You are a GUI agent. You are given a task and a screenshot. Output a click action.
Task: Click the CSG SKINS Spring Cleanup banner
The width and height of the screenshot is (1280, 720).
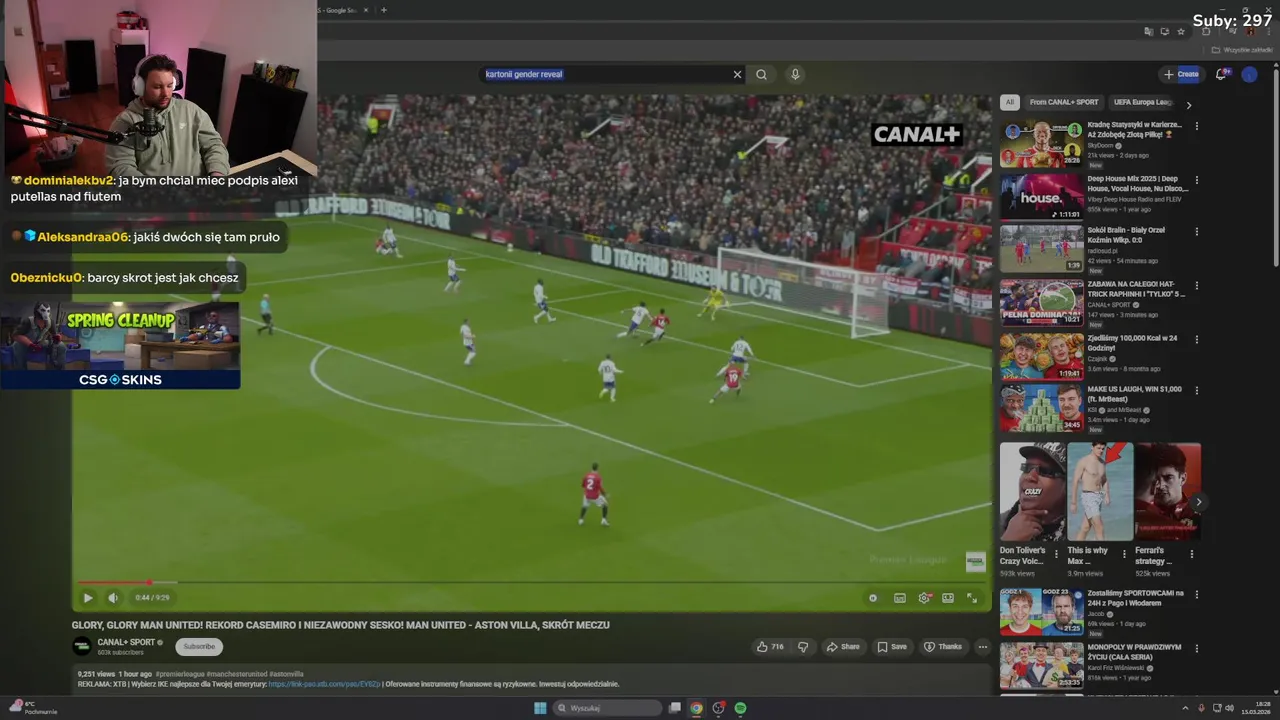pos(120,345)
